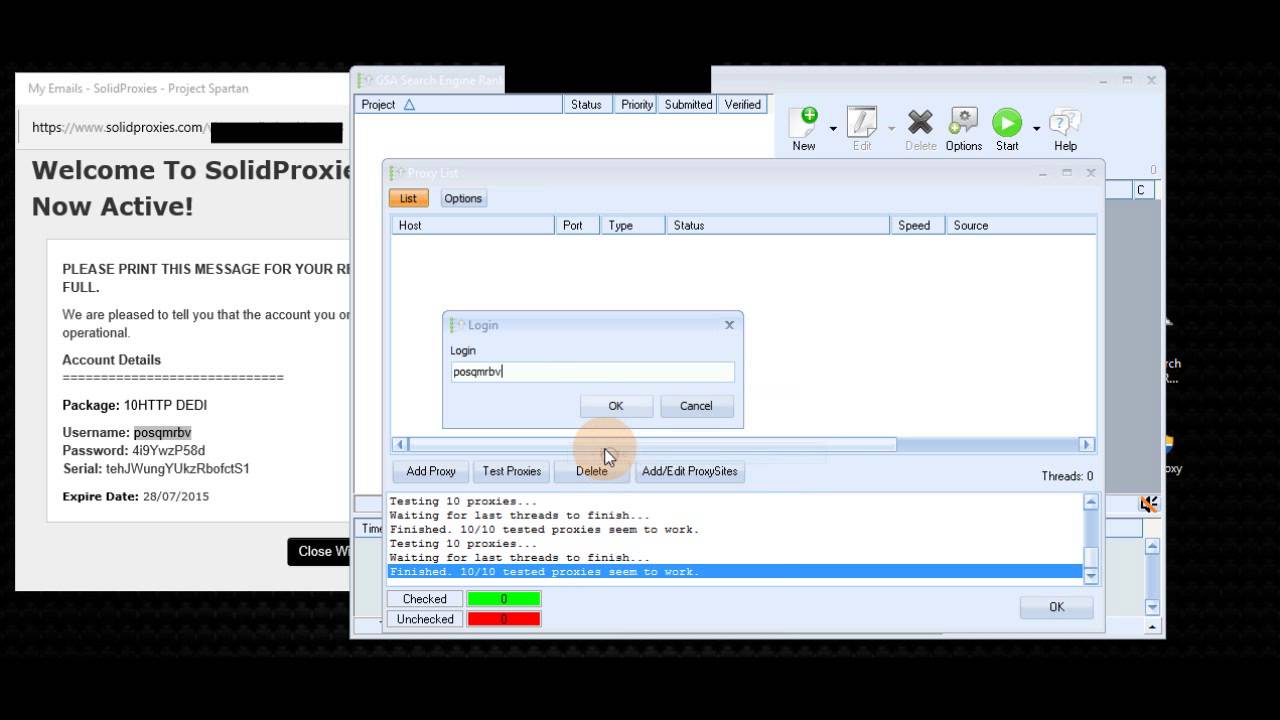
Task: Sort proxies by Source column
Action: 1020,225
